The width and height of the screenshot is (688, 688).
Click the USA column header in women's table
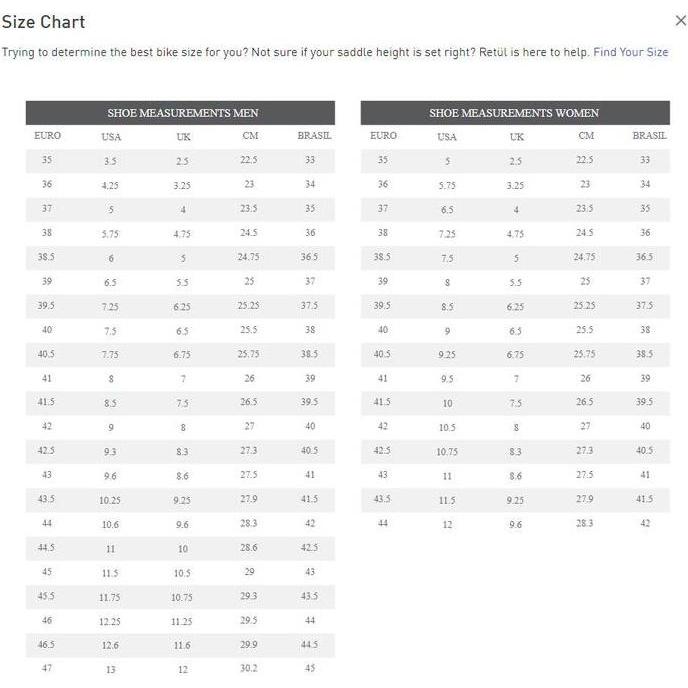coord(447,137)
